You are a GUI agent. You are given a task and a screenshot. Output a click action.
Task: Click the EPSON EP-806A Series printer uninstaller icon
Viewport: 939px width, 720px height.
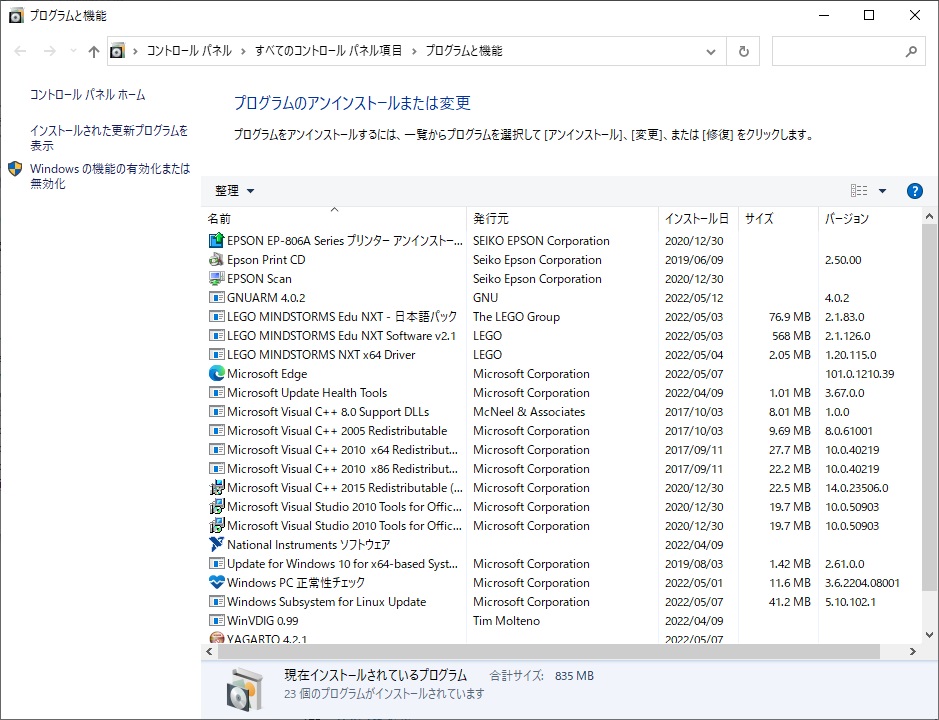216,241
